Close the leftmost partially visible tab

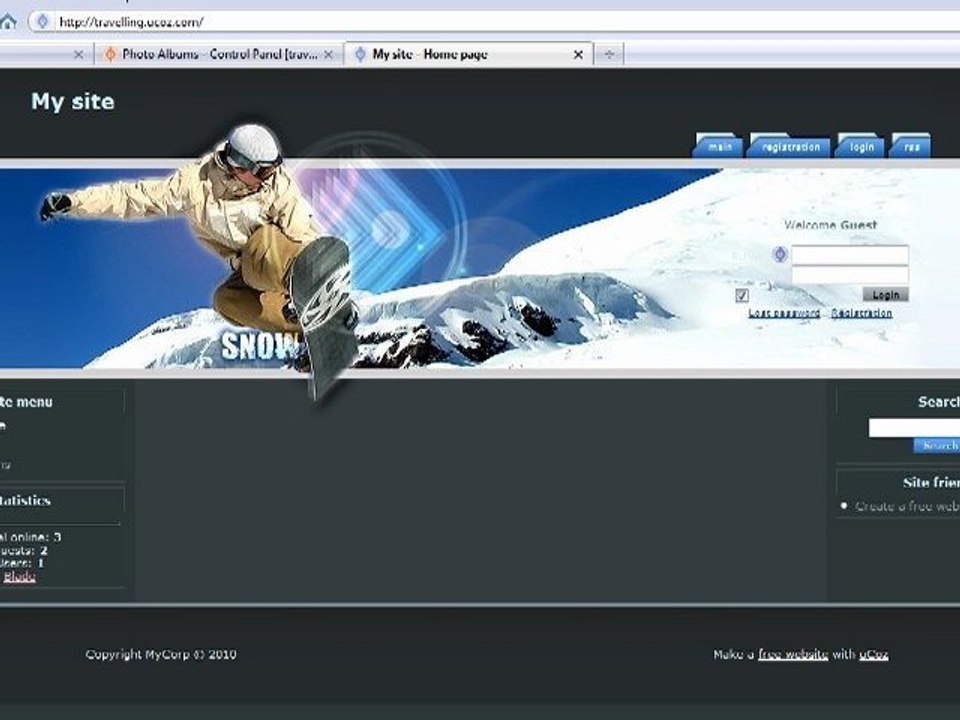78,54
